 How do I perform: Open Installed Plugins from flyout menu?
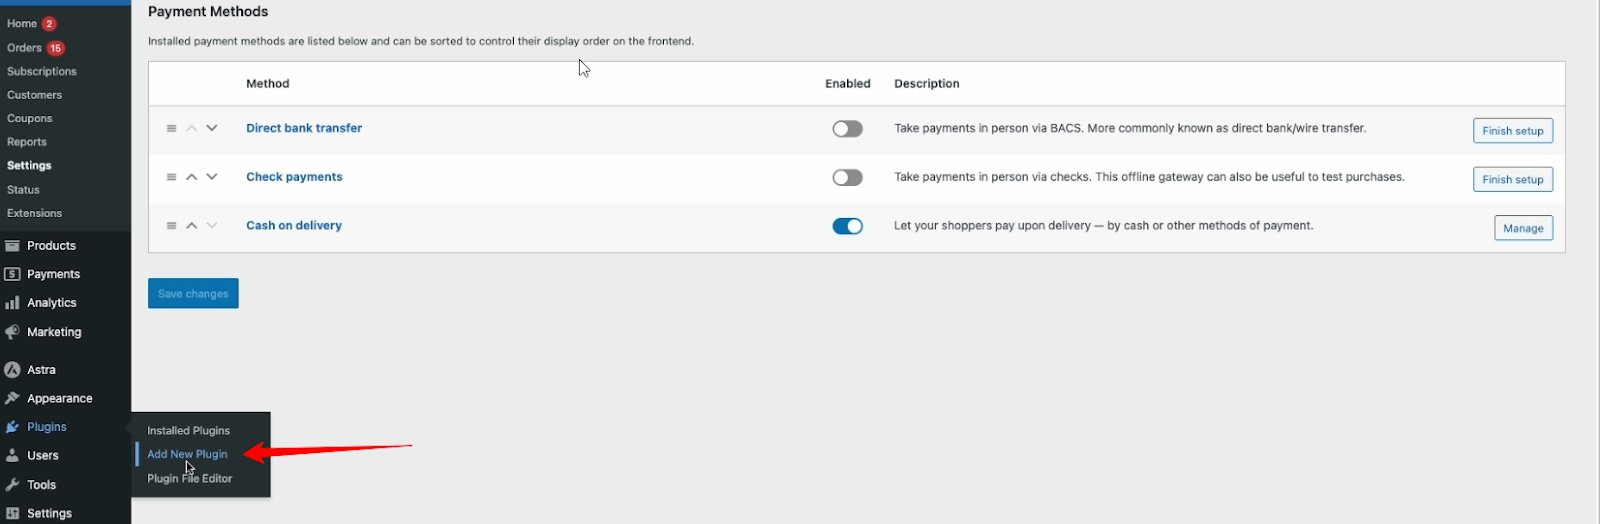(189, 431)
